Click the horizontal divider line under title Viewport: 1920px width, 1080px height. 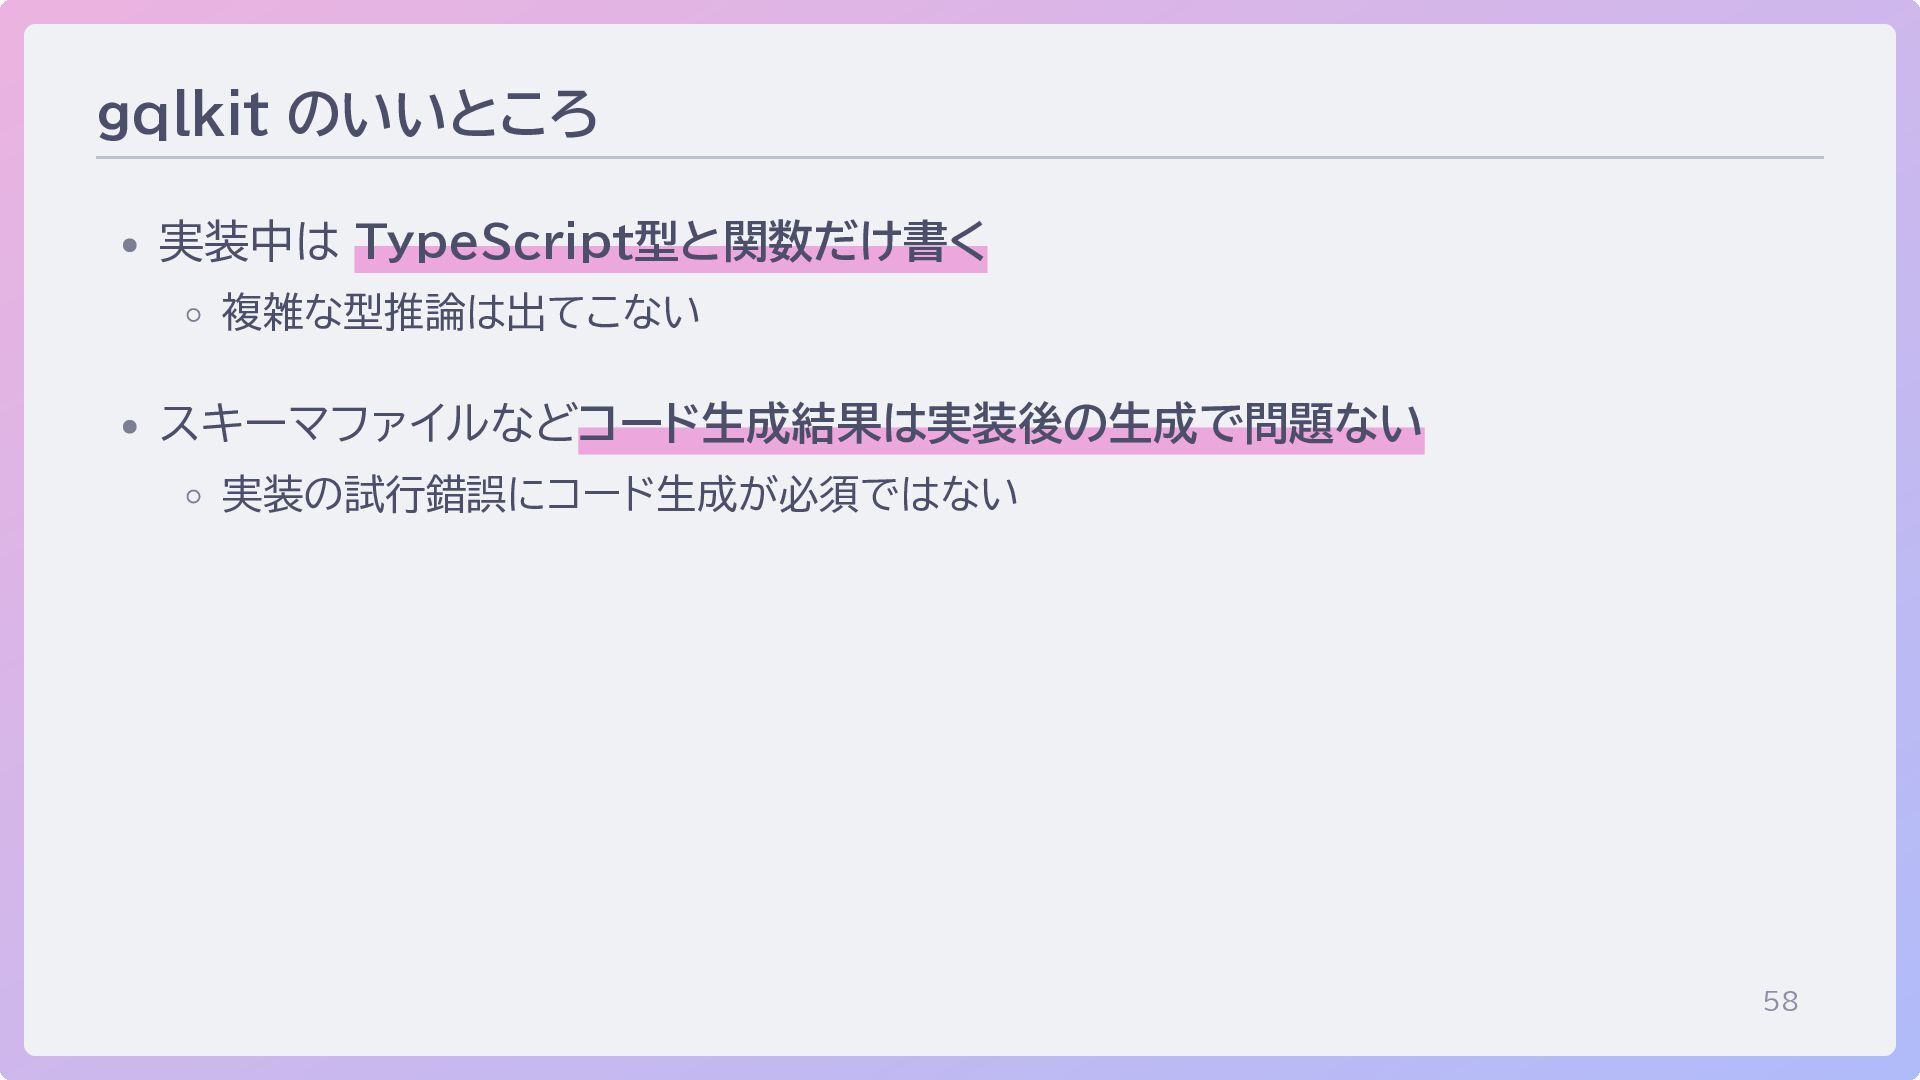(960, 158)
